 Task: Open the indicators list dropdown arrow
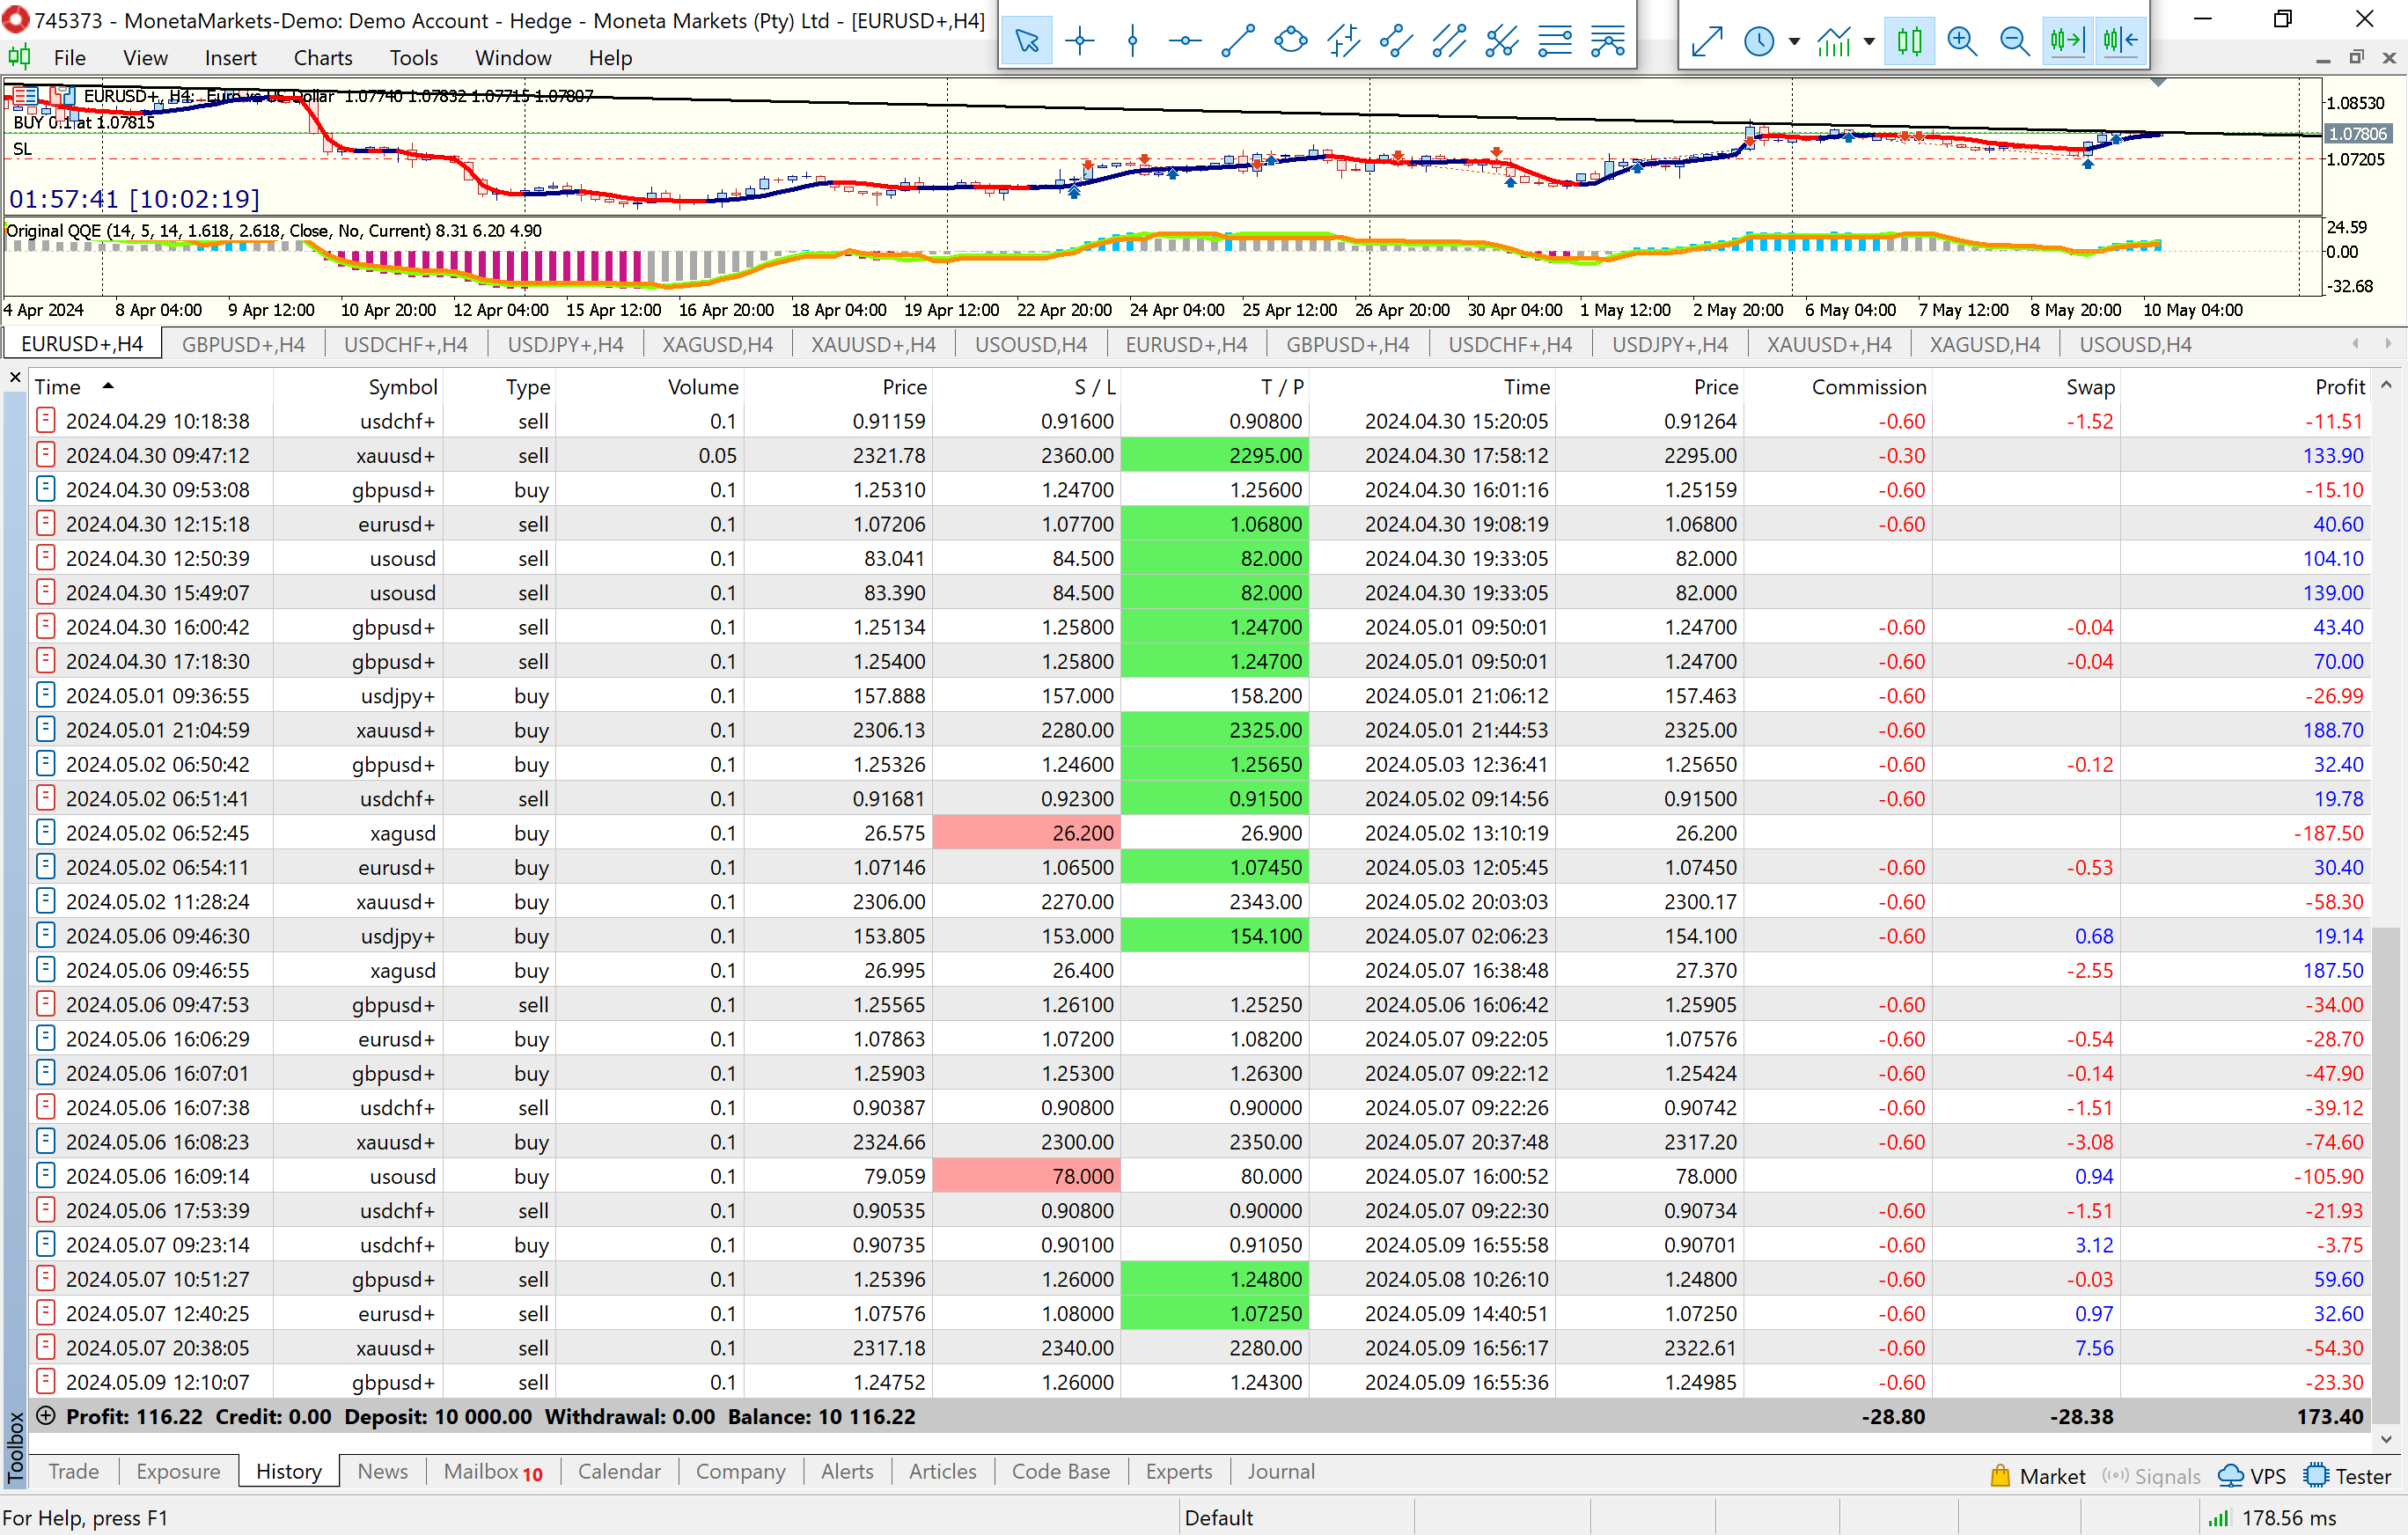[1869, 42]
